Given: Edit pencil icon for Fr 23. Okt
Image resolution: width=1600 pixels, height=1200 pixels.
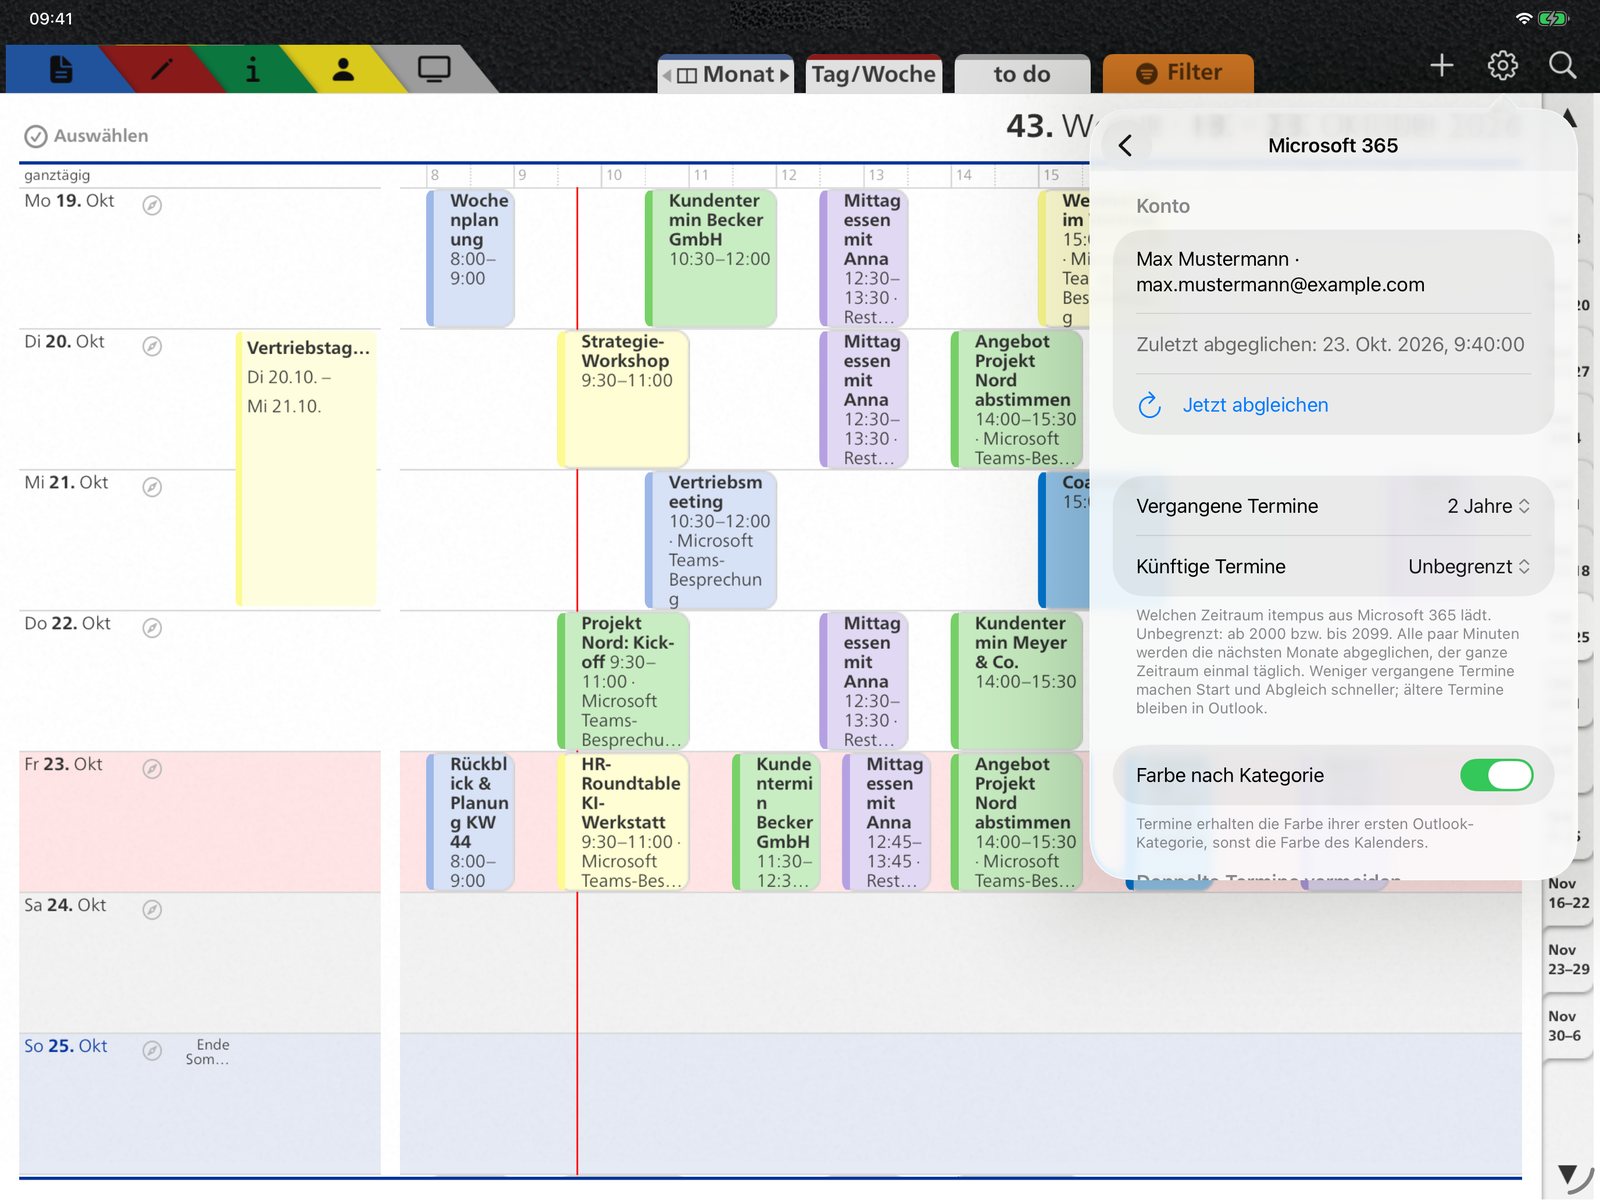Looking at the screenshot, I should point(152,769).
